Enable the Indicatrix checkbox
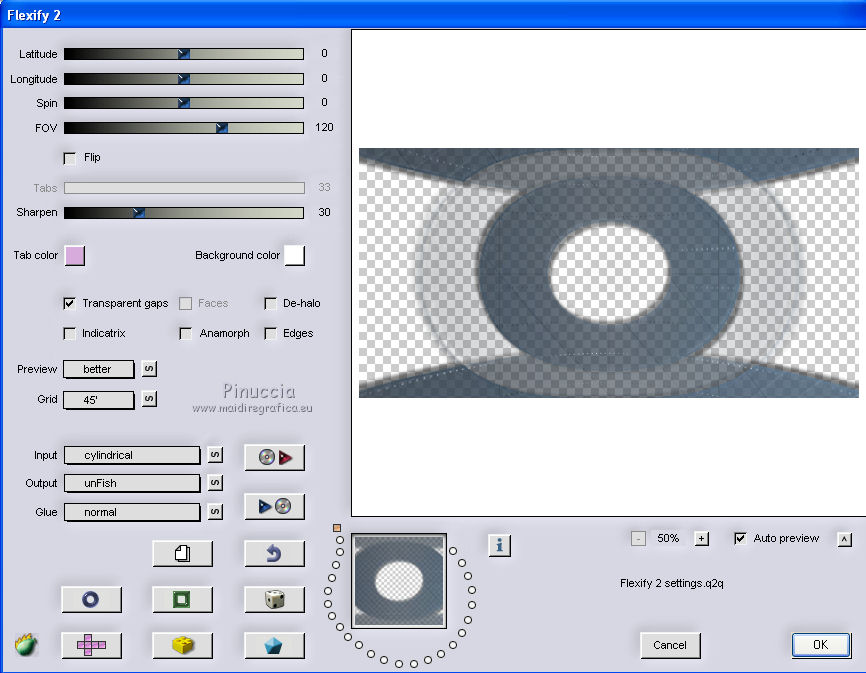 click(x=70, y=333)
